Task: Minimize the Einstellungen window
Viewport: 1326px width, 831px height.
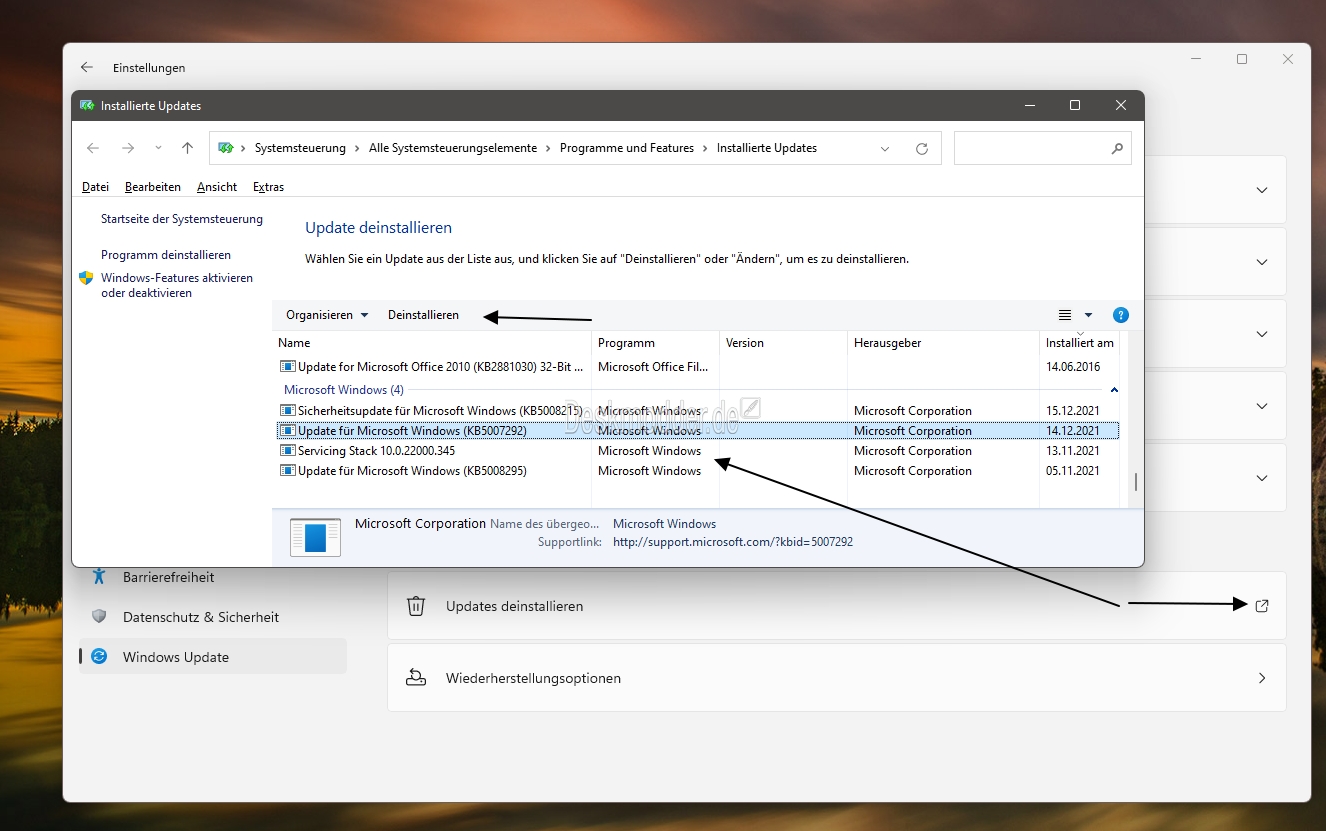Action: coord(1196,59)
